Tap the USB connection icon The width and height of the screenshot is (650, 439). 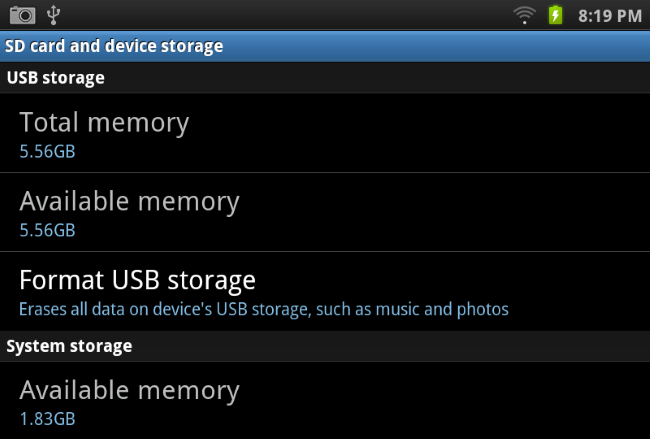point(55,15)
